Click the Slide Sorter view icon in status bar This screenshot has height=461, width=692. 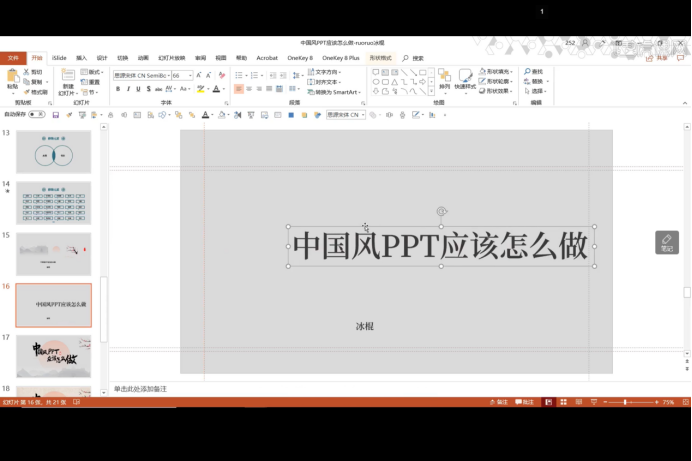click(x=563, y=402)
